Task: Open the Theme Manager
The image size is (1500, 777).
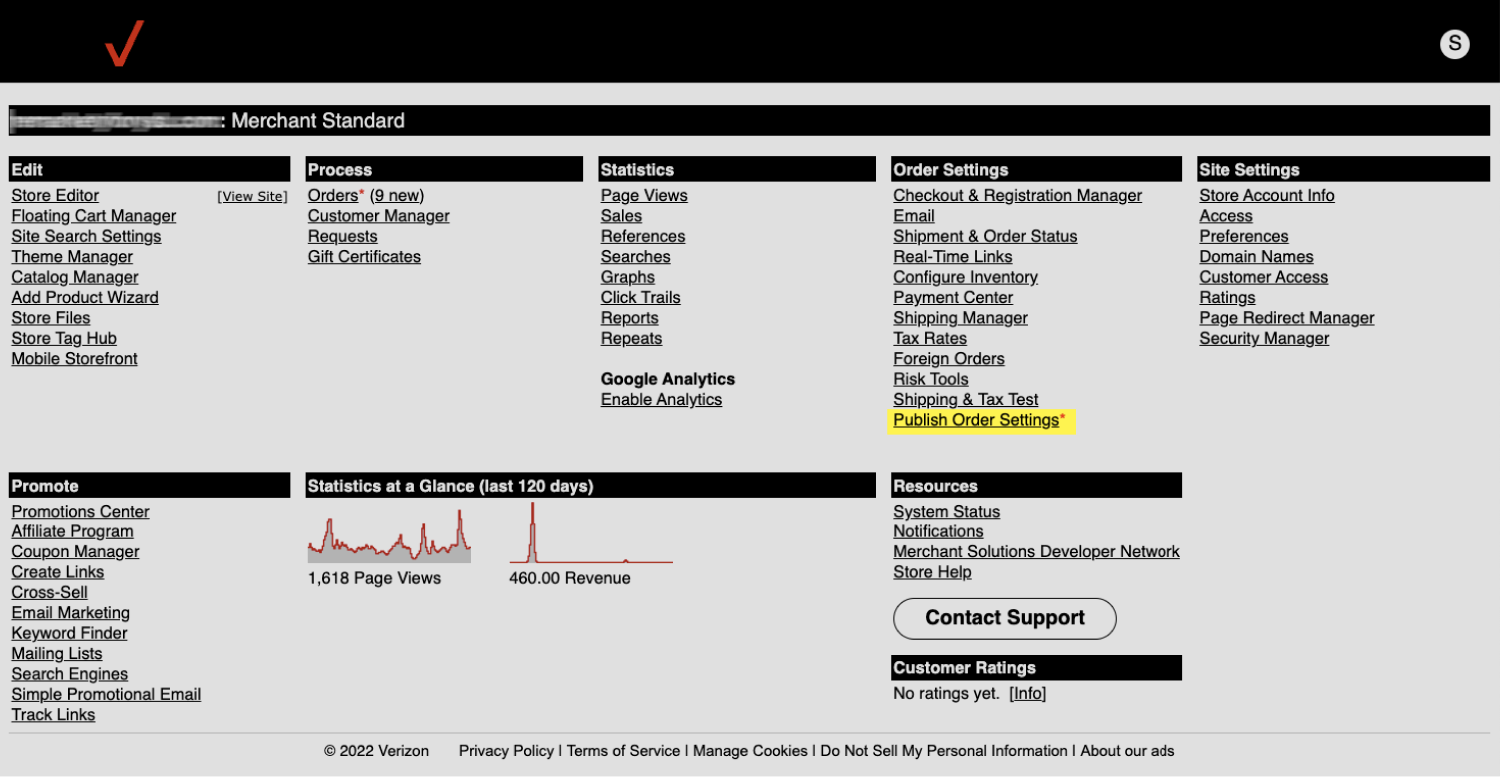Action: tap(72, 257)
